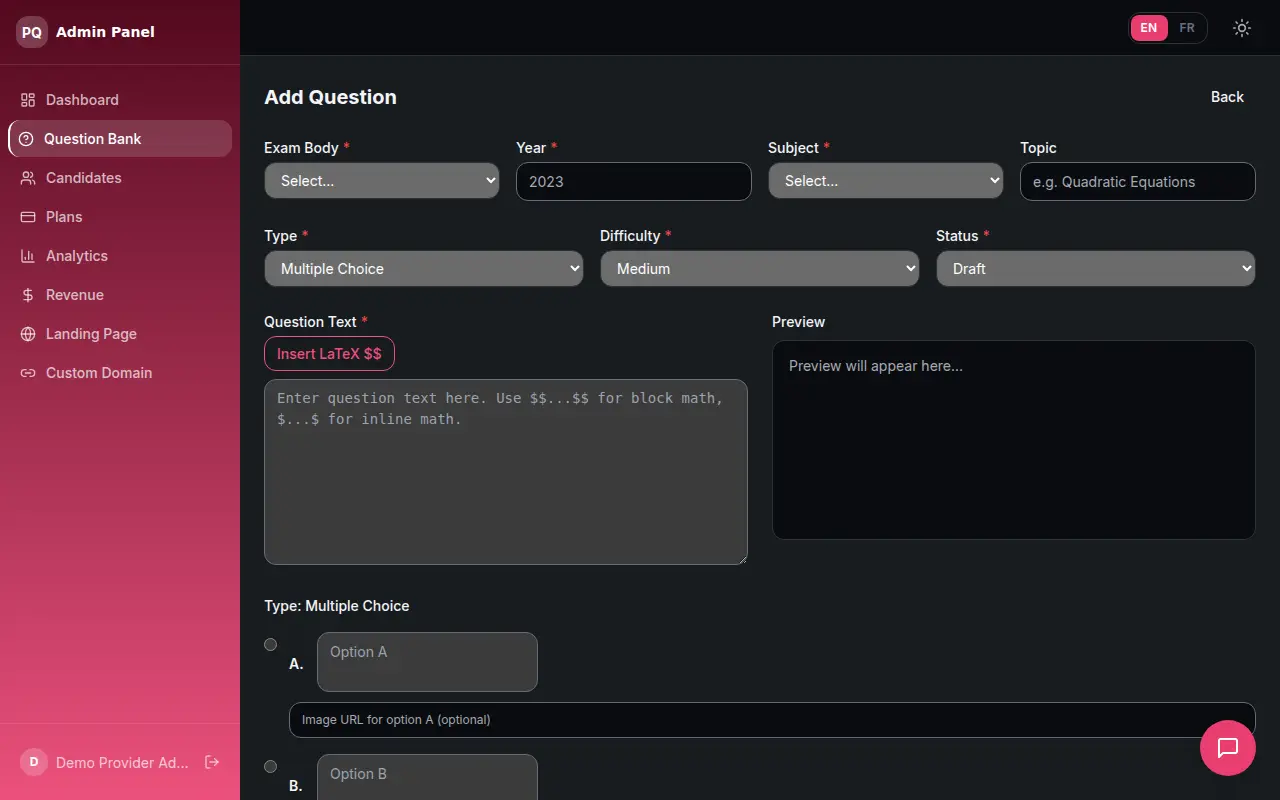1280x800 pixels.
Task: Open the Candidates menu item
Action: pos(120,178)
